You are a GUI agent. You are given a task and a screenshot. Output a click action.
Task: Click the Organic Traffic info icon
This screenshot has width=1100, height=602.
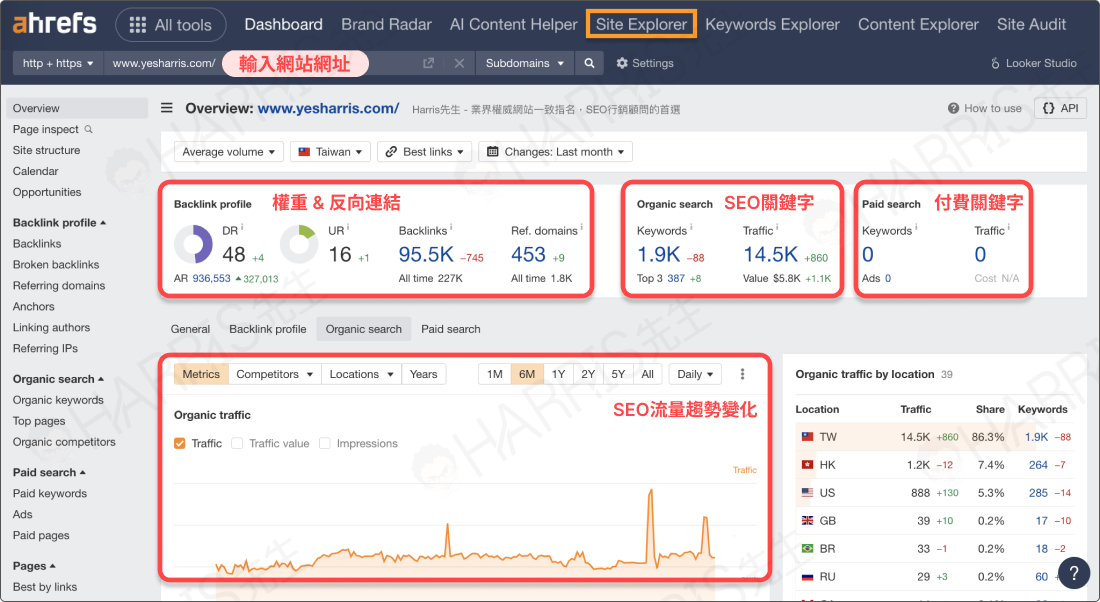tap(777, 227)
